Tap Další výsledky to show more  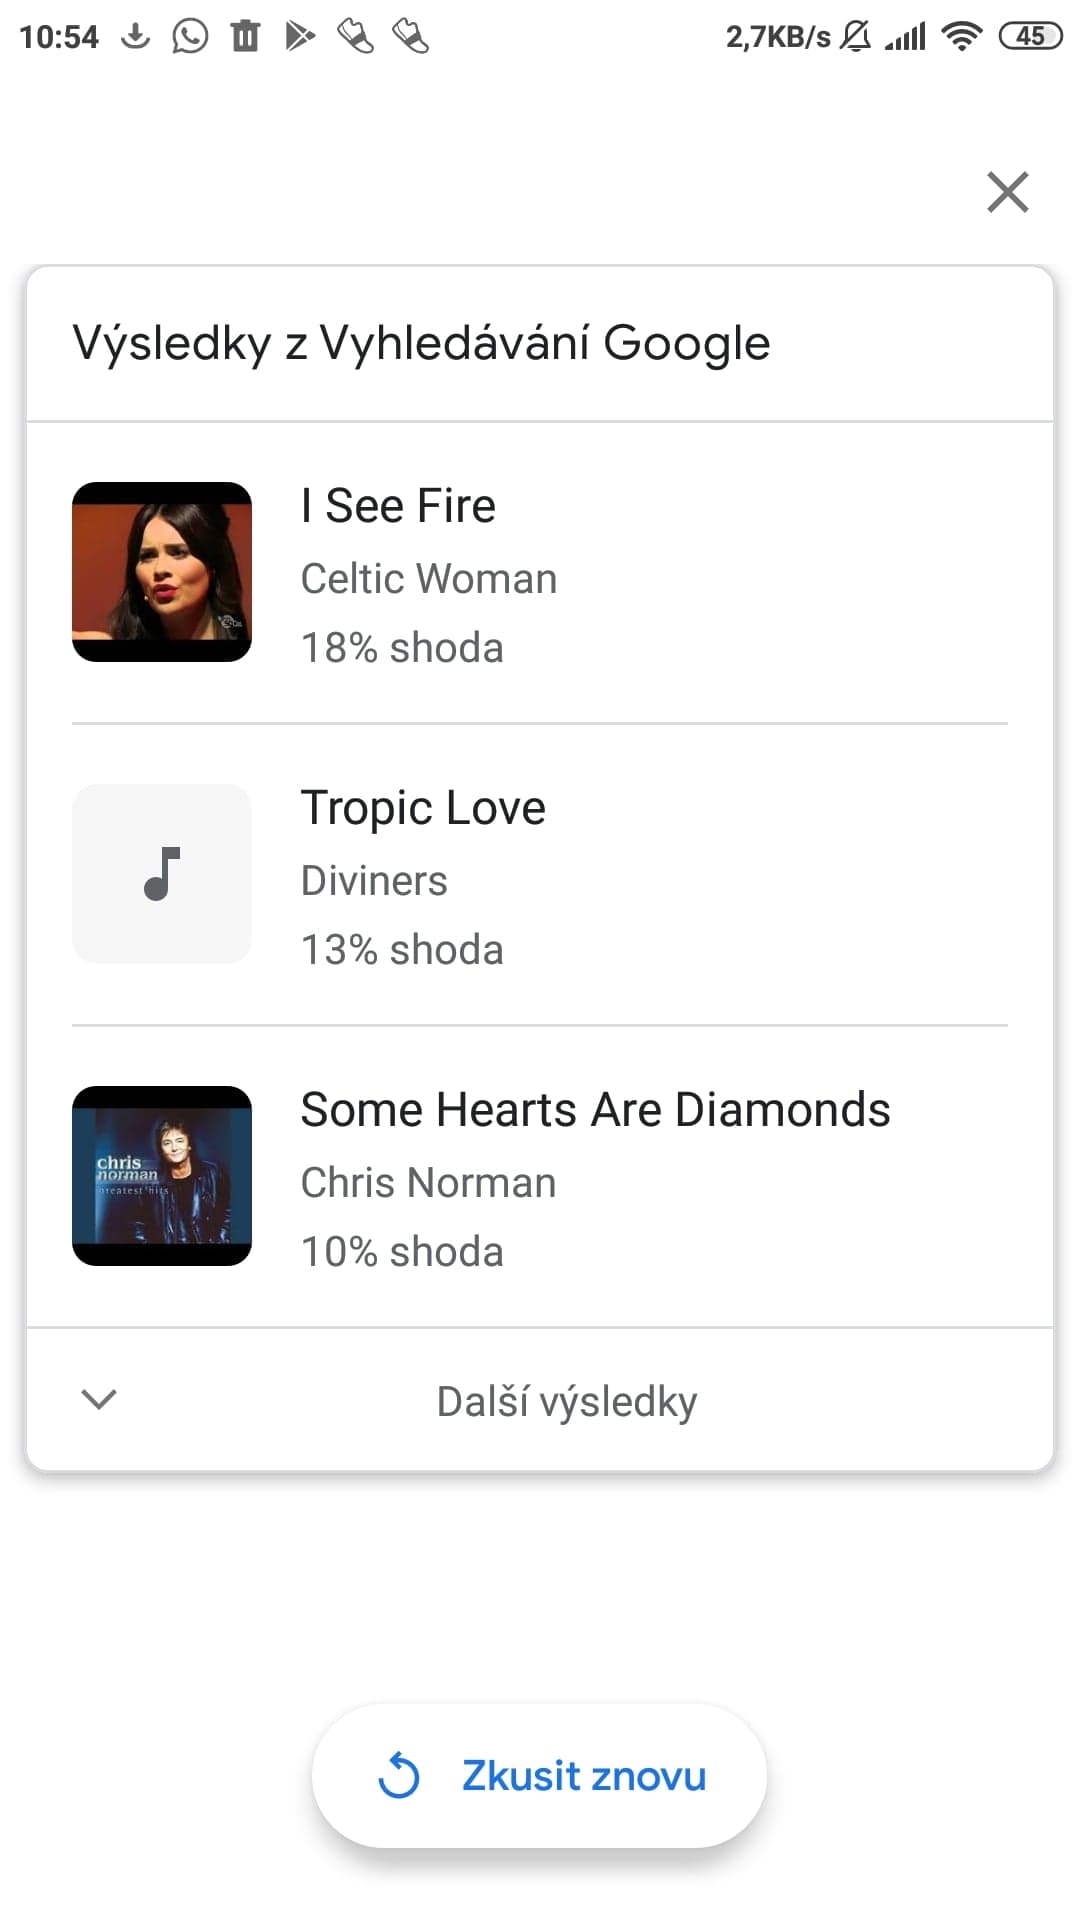pyautogui.click(x=566, y=1401)
